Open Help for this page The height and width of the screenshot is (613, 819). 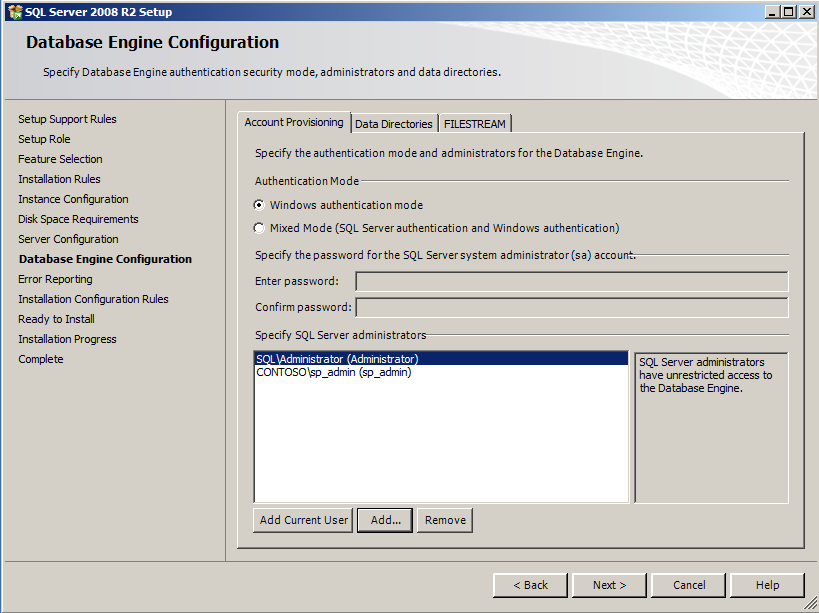point(767,585)
